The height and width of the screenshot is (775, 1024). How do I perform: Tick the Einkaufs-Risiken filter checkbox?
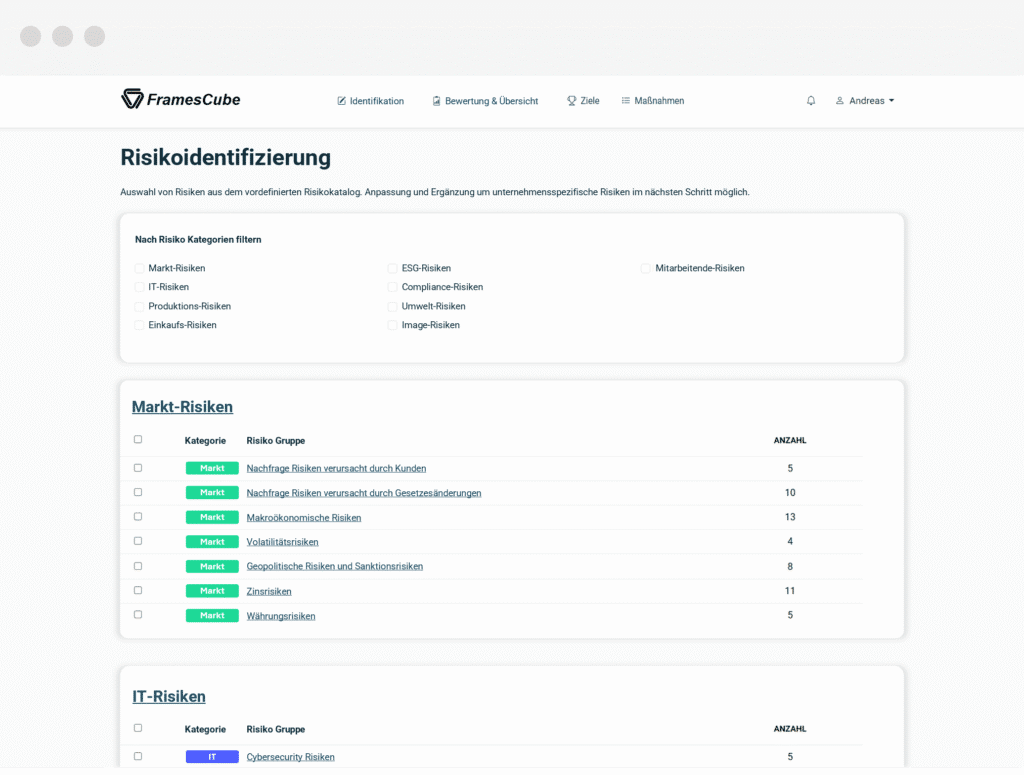coord(139,325)
